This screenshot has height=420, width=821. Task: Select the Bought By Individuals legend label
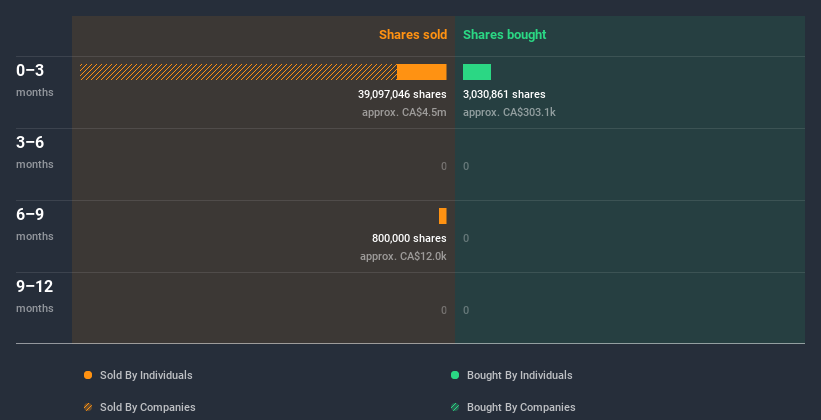coord(519,375)
